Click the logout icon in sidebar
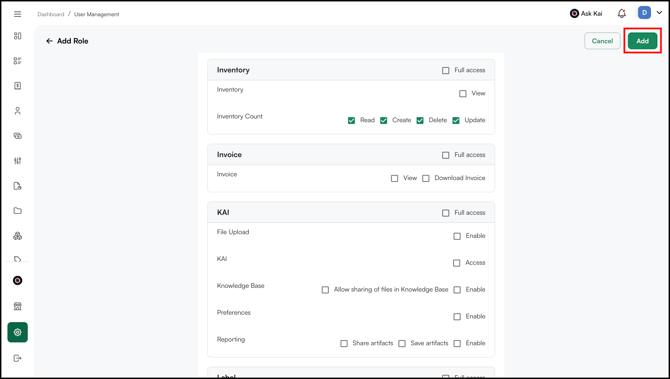670x379 pixels. point(18,358)
